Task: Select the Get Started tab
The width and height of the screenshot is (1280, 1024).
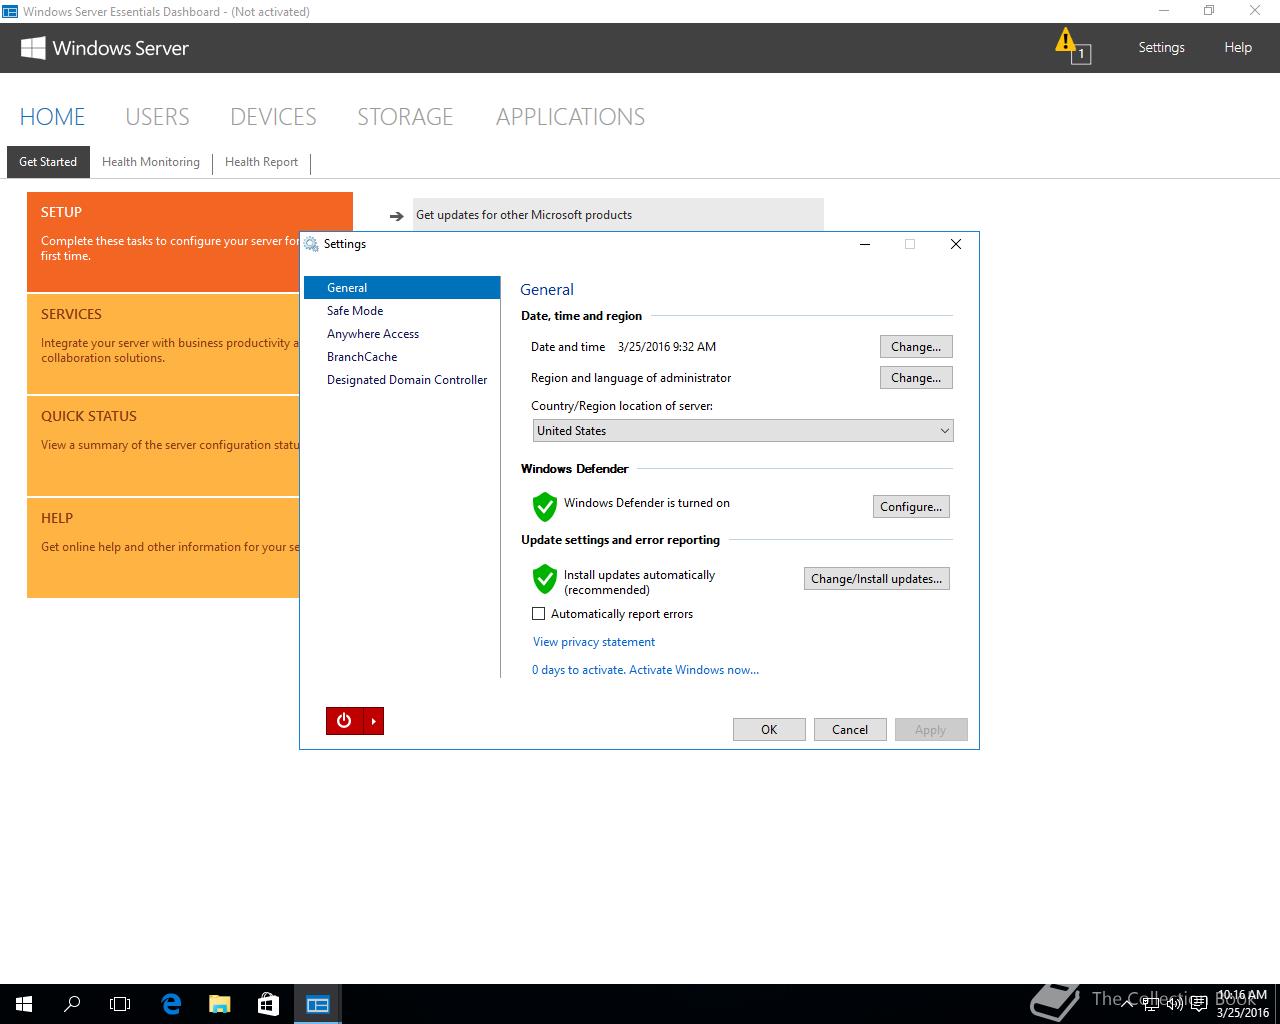Action: point(48,162)
